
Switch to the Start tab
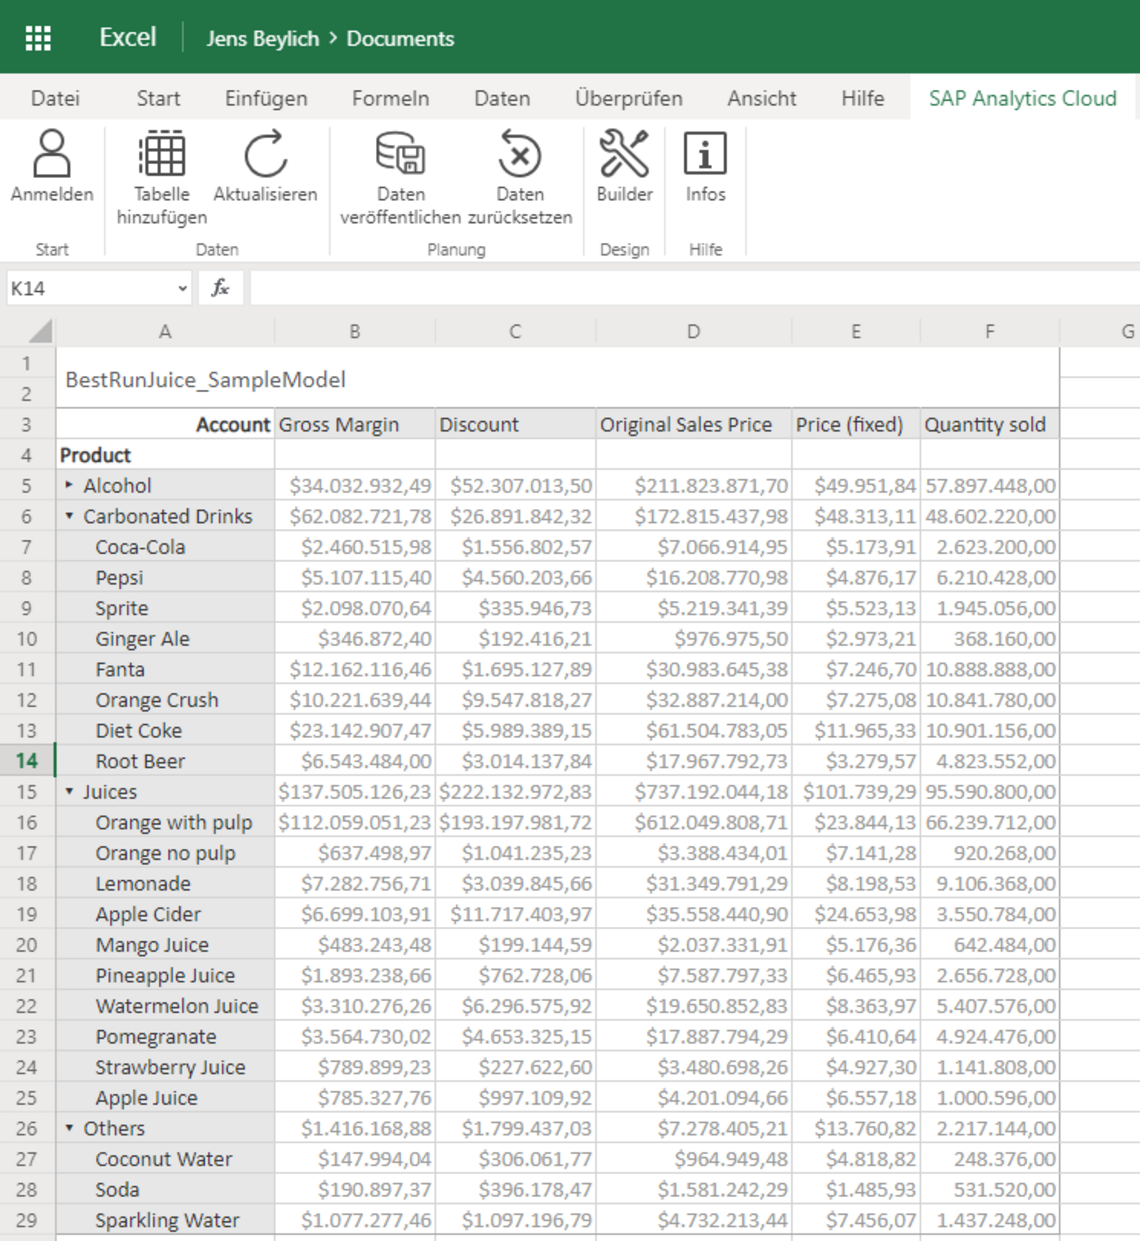[x=158, y=98]
